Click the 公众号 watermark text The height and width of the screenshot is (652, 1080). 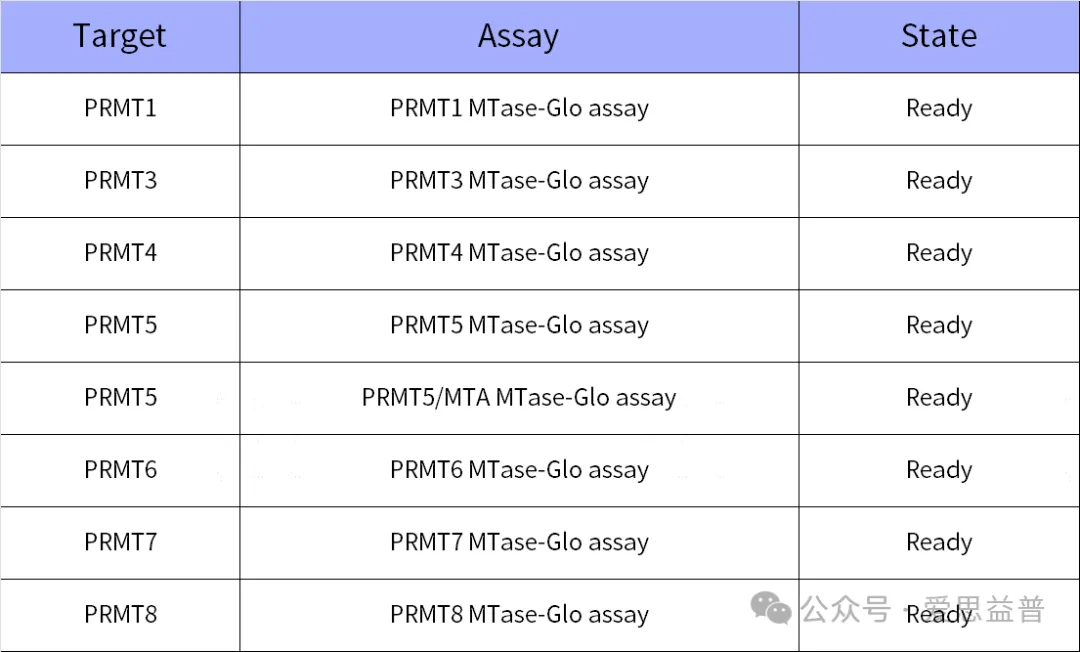pyautogui.click(x=846, y=609)
